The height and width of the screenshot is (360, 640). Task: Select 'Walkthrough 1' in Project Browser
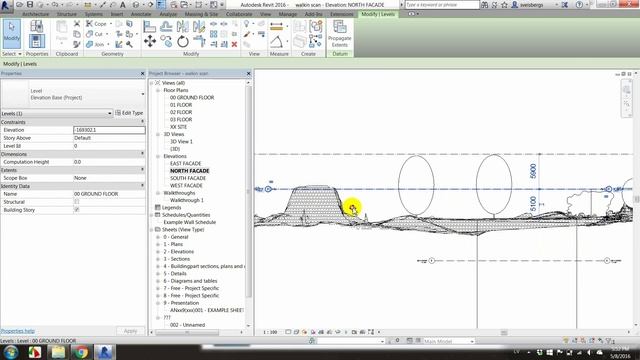pos(187,200)
